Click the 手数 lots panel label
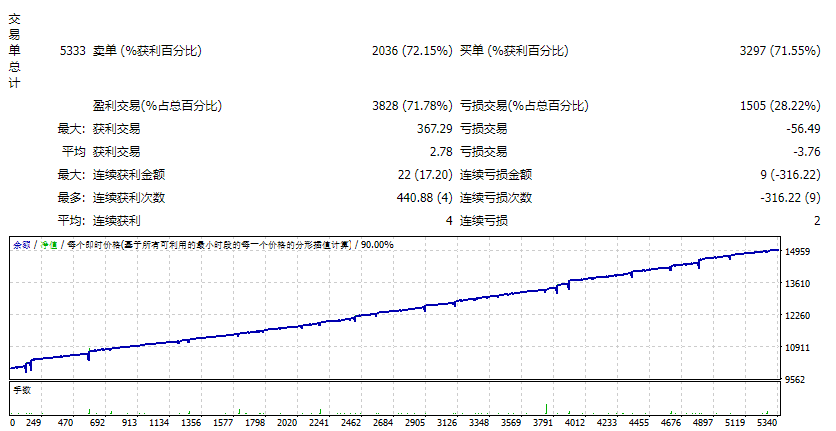 (22, 390)
